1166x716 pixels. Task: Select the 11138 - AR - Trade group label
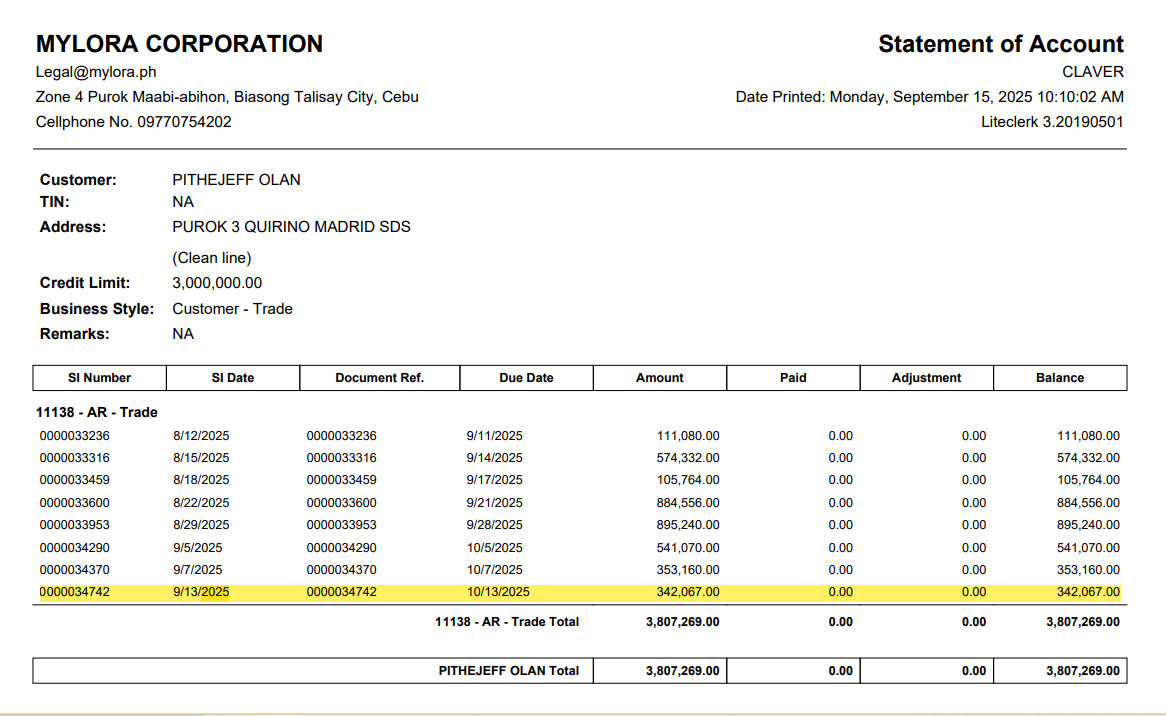click(97, 412)
